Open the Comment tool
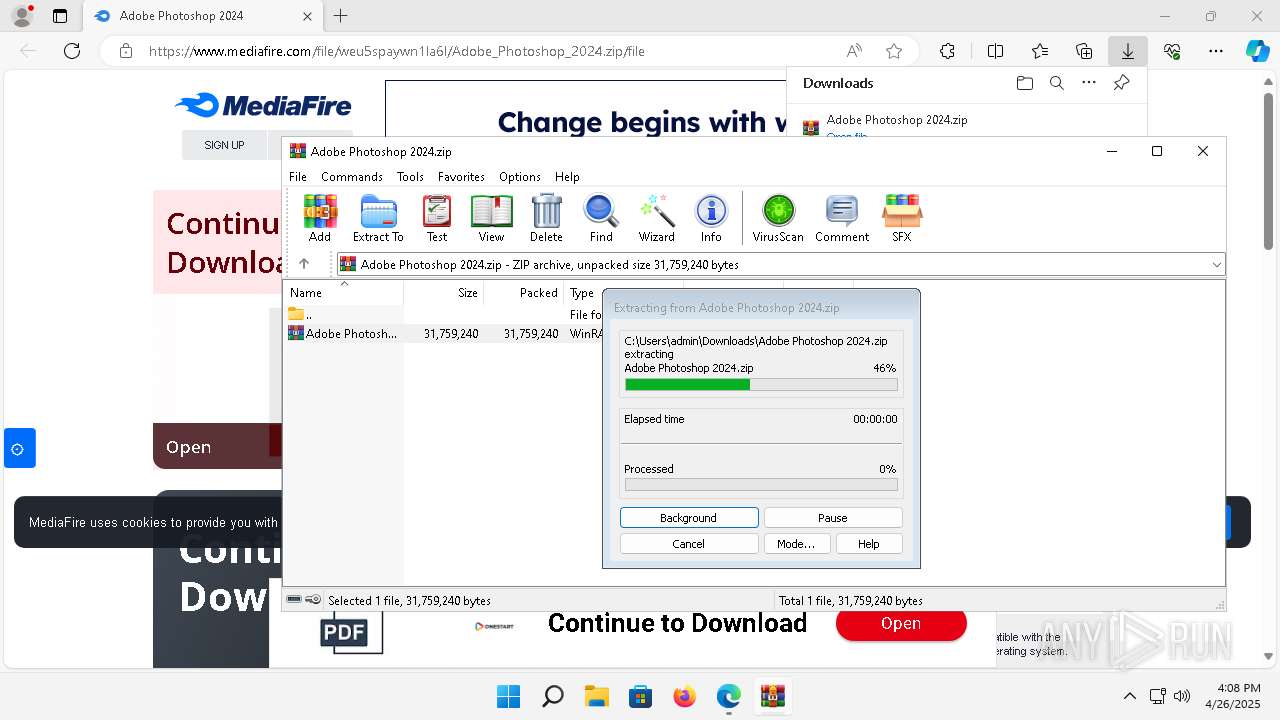This screenshot has height=720, width=1280. click(842, 218)
